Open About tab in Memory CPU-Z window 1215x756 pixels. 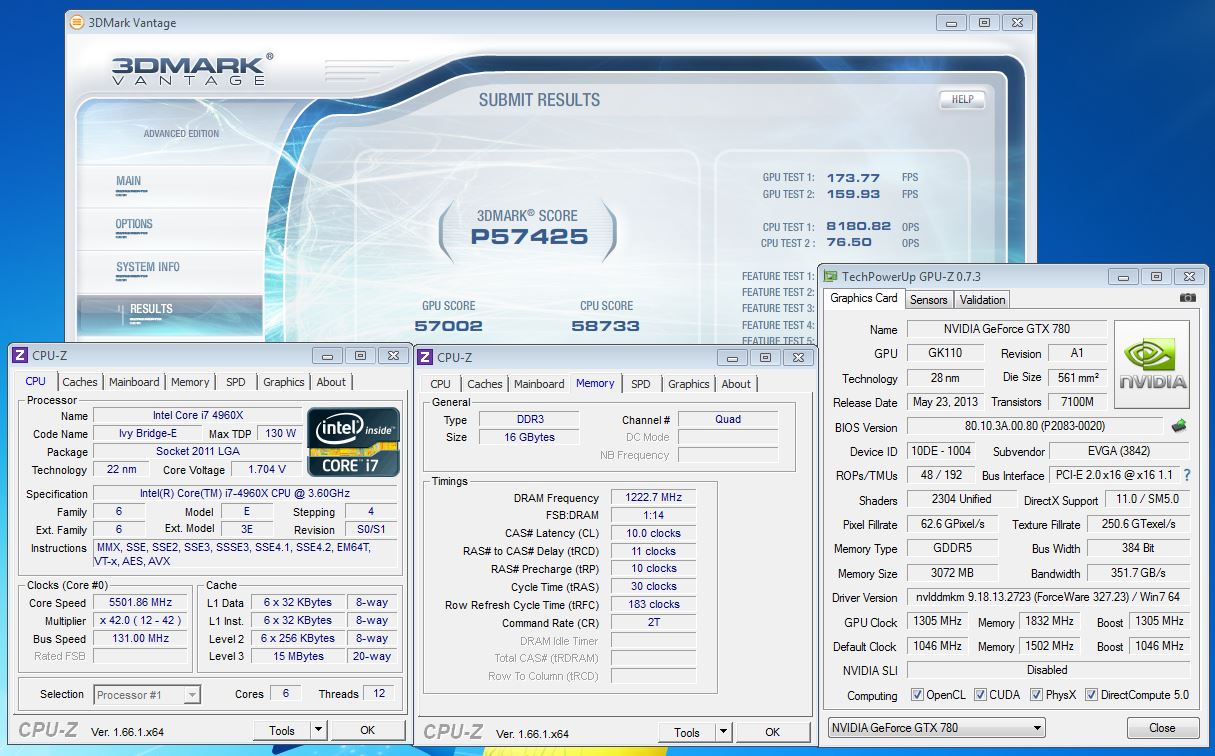[x=736, y=384]
